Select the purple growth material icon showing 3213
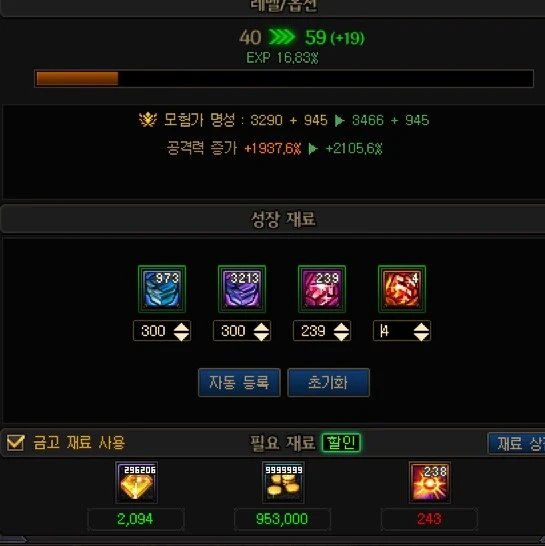This screenshot has width=545, height=546. [242, 289]
